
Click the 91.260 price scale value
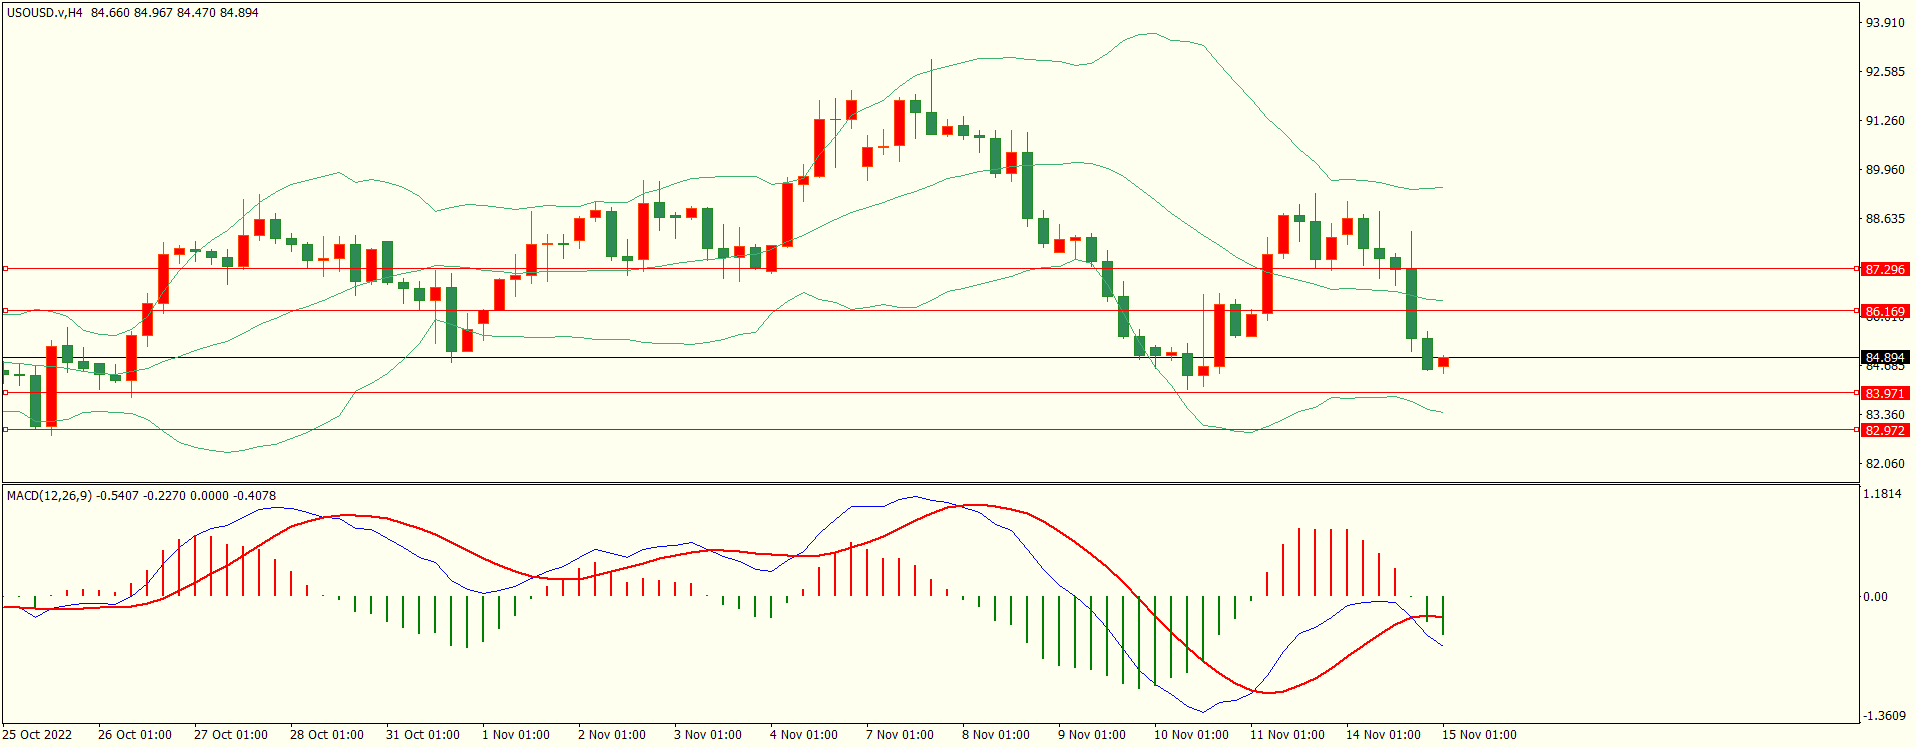pyautogui.click(x=1885, y=120)
